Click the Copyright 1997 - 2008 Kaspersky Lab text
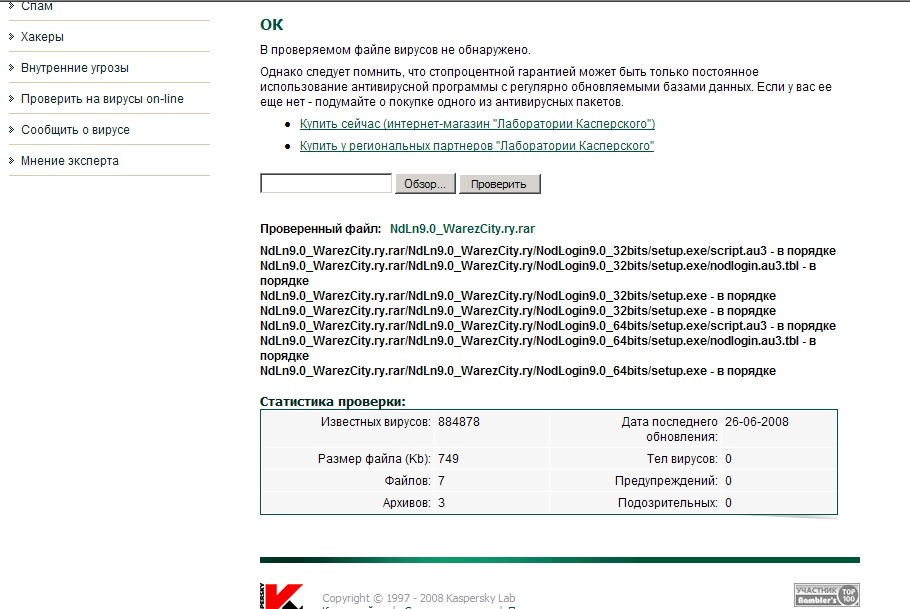Screen dimensions: 910x609 click(418, 598)
